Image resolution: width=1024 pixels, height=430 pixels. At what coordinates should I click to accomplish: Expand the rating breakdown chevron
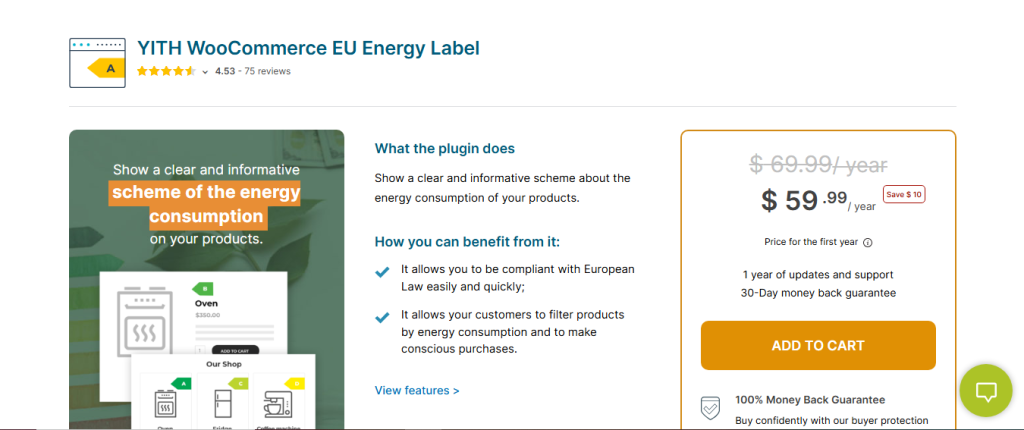pos(205,72)
